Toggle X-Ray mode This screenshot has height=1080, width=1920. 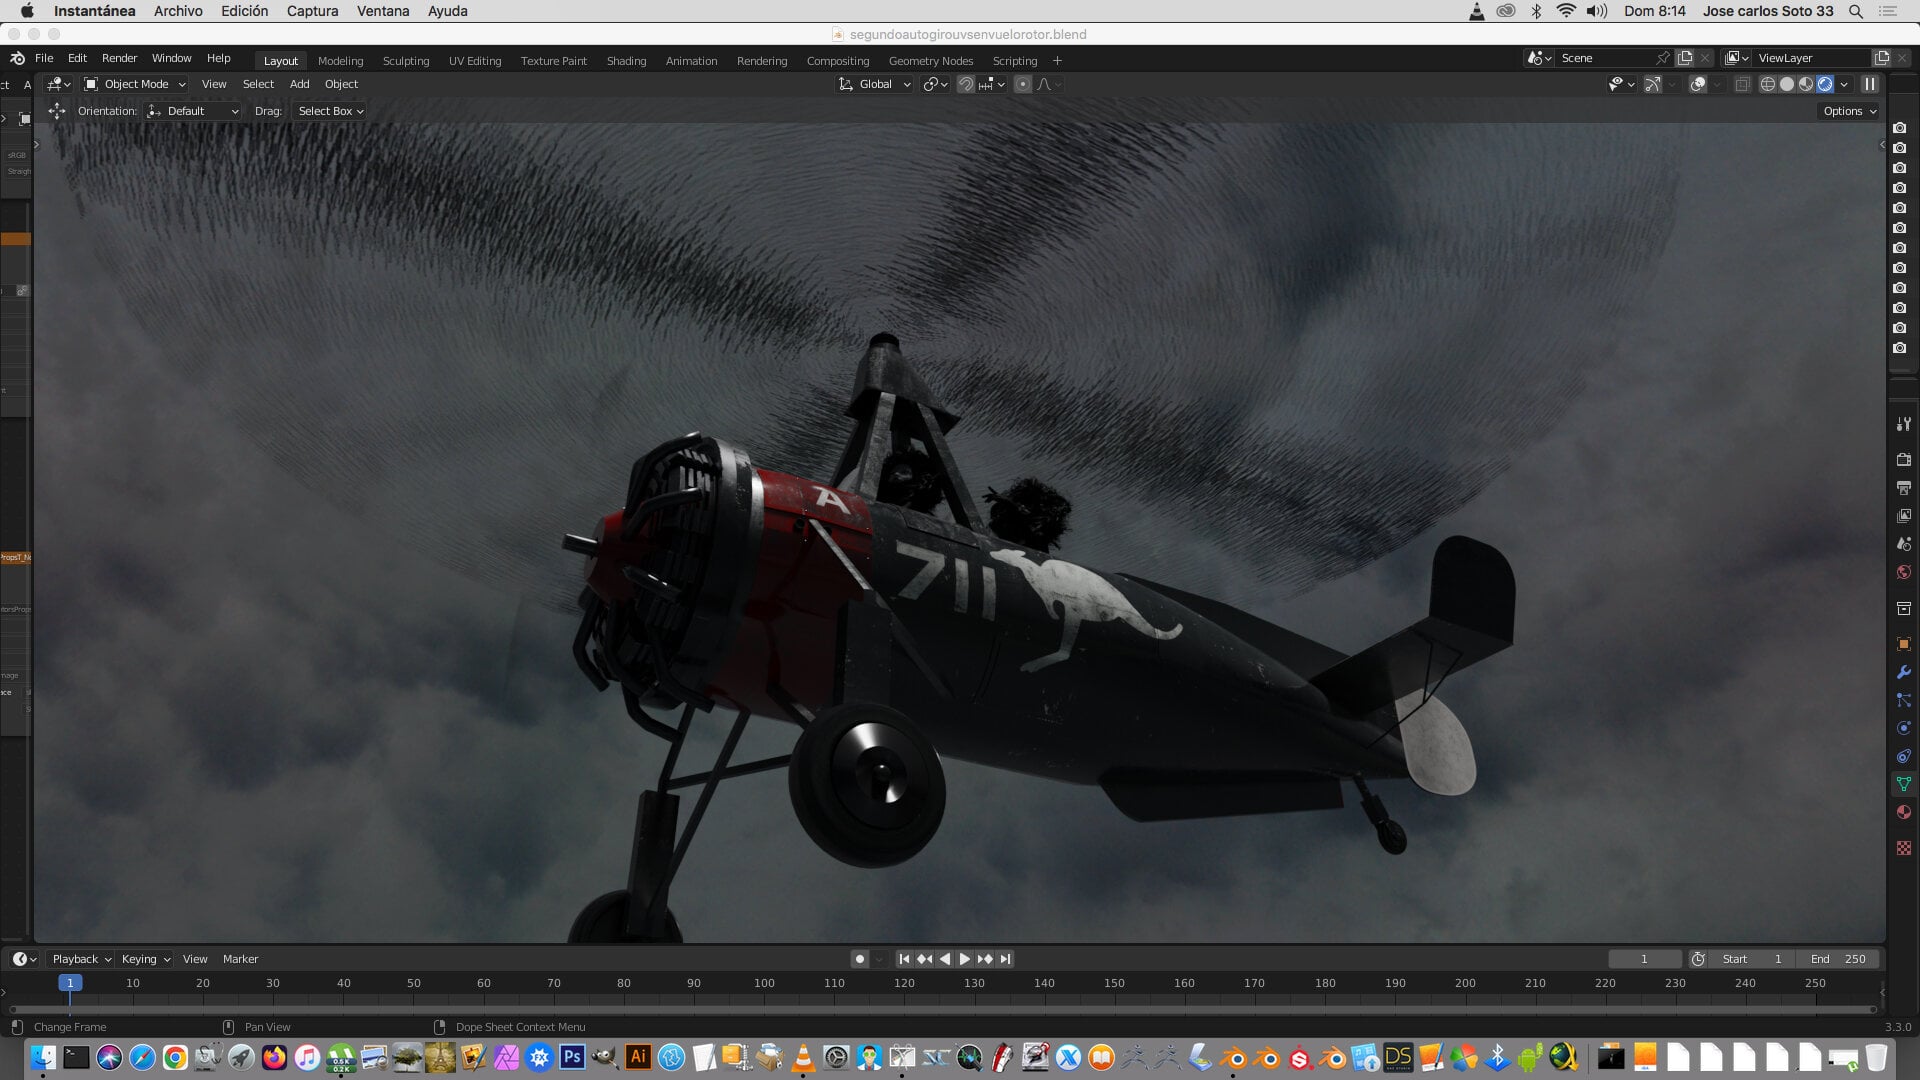1742,84
